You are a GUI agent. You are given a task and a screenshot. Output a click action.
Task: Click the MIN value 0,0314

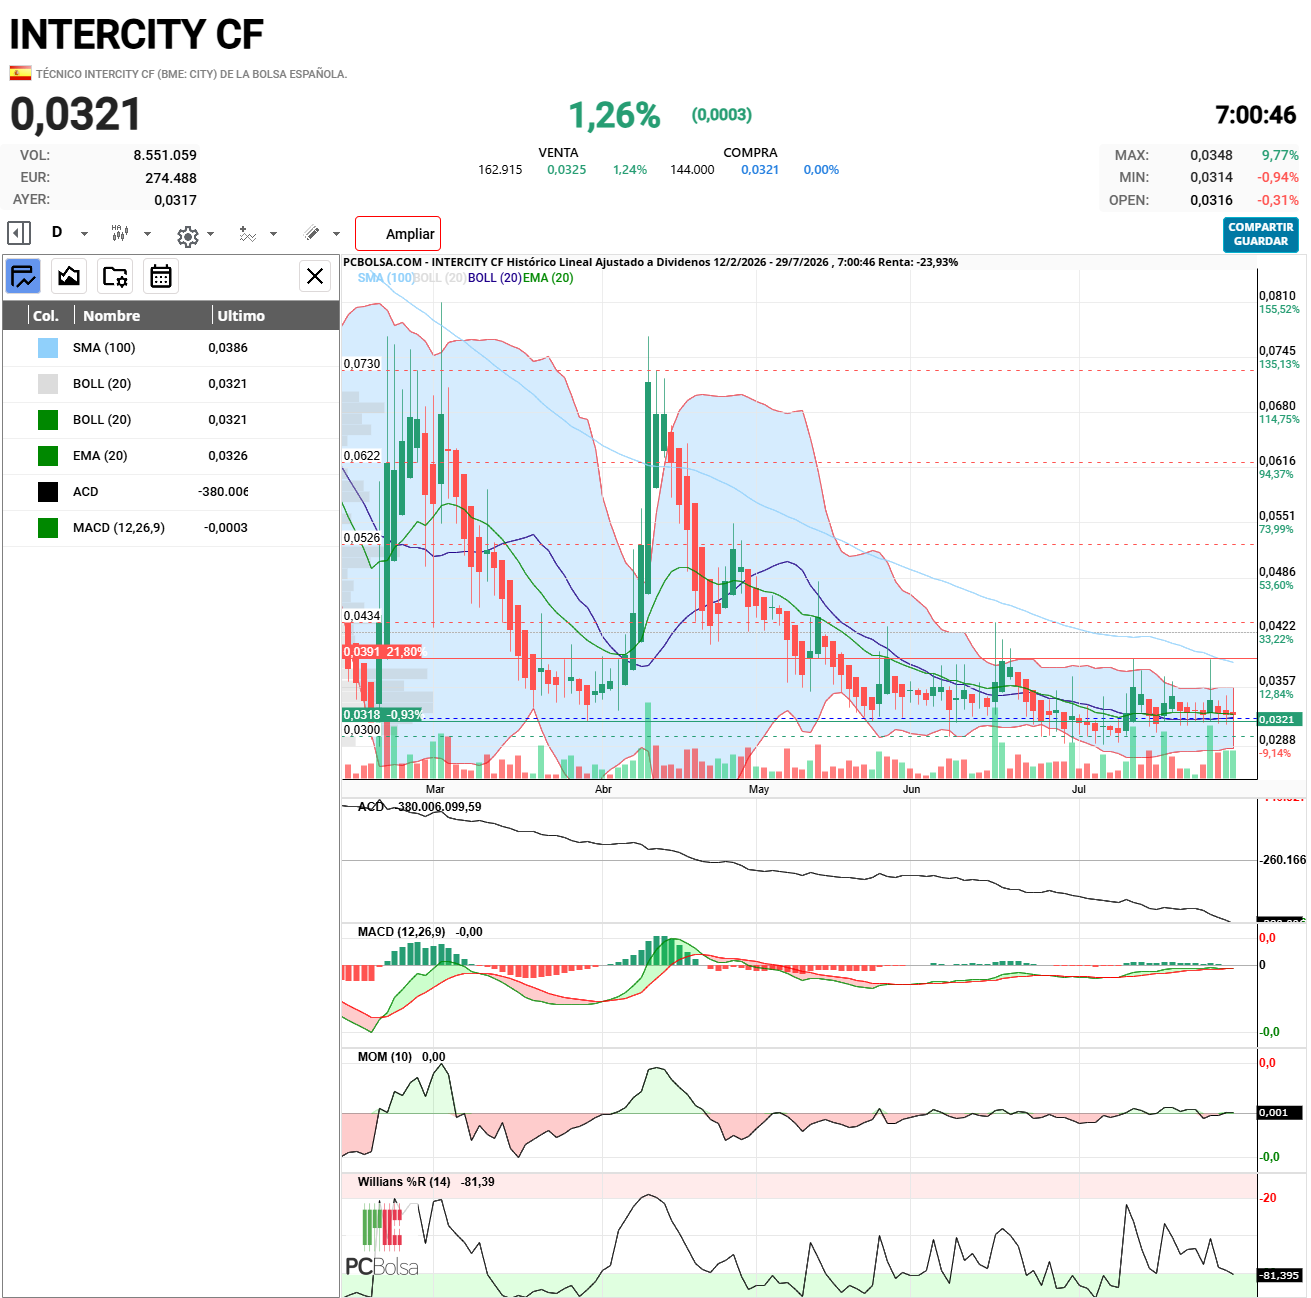(x=1211, y=177)
